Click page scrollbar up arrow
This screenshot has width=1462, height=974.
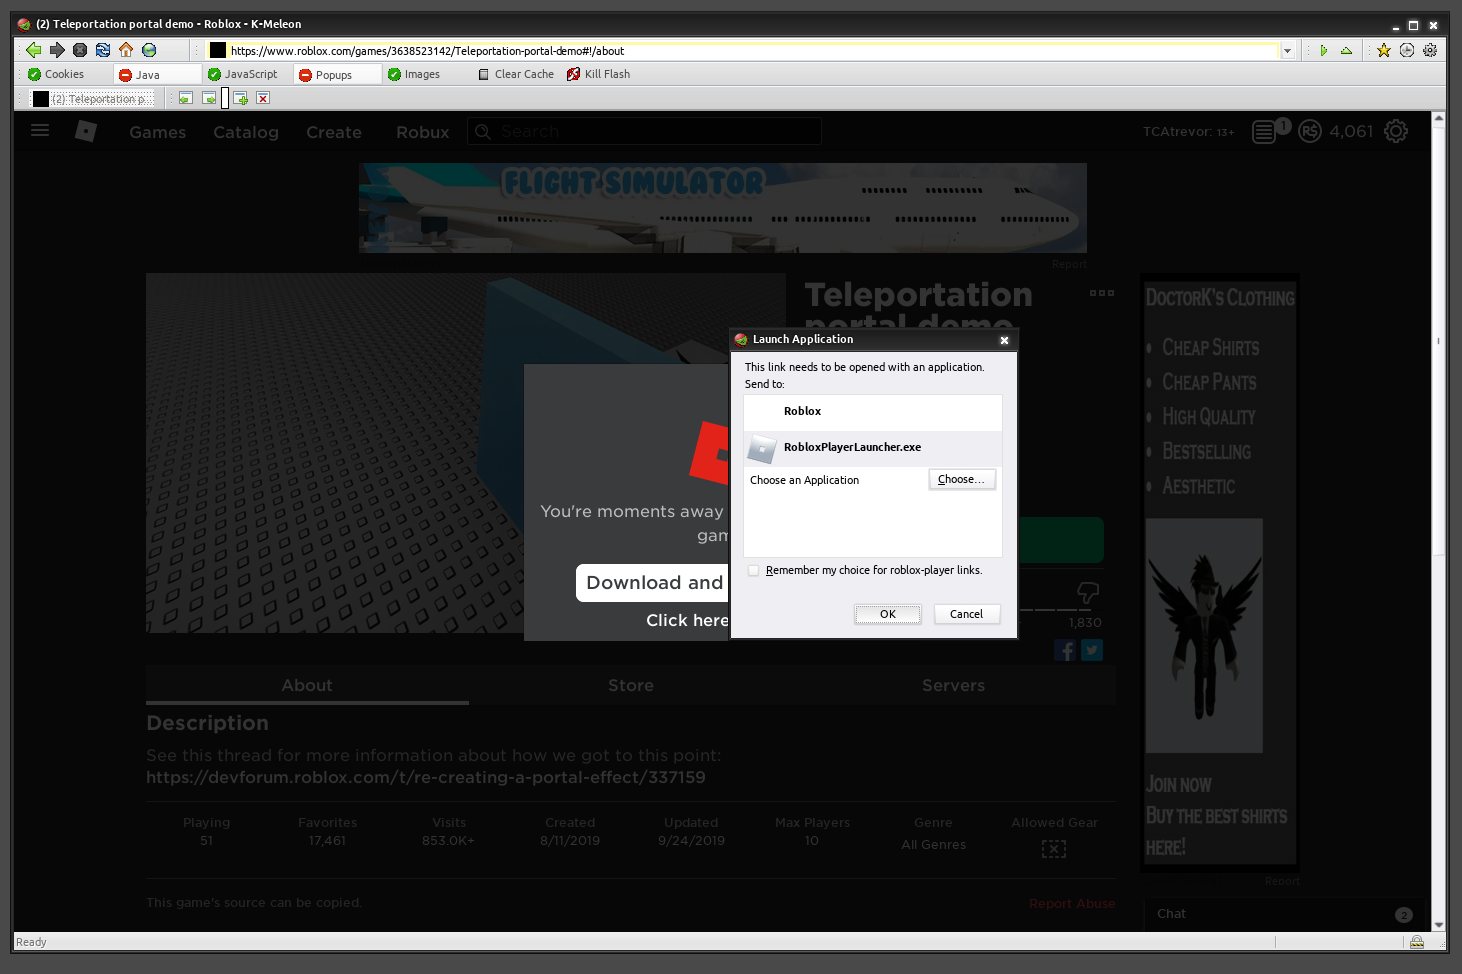(1439, 118)
